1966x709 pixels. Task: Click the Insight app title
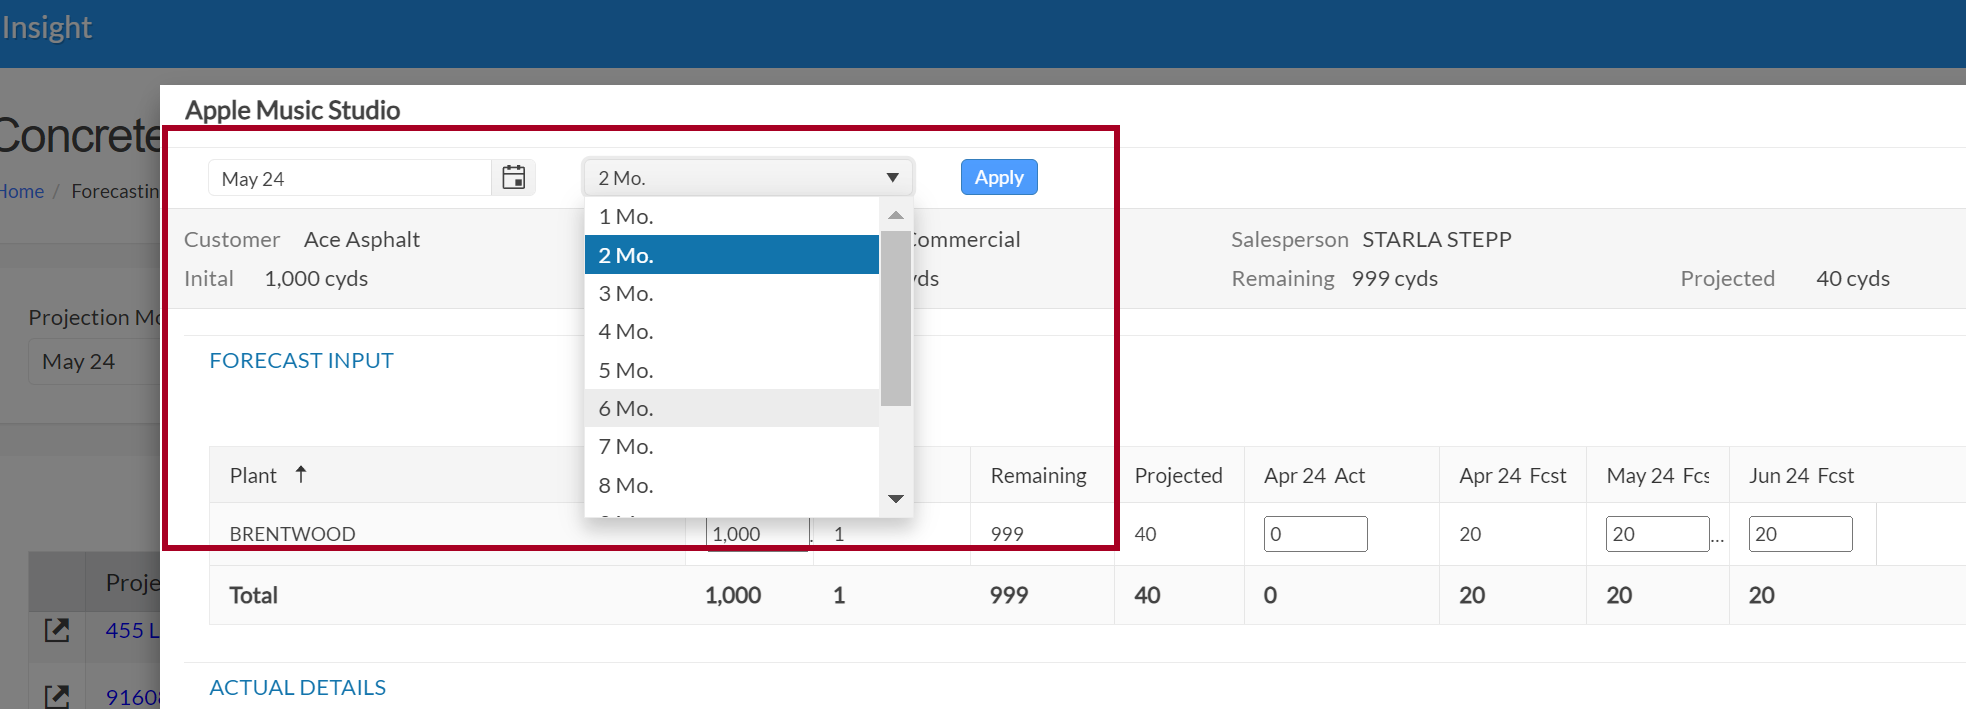click(x=46, y=27)
